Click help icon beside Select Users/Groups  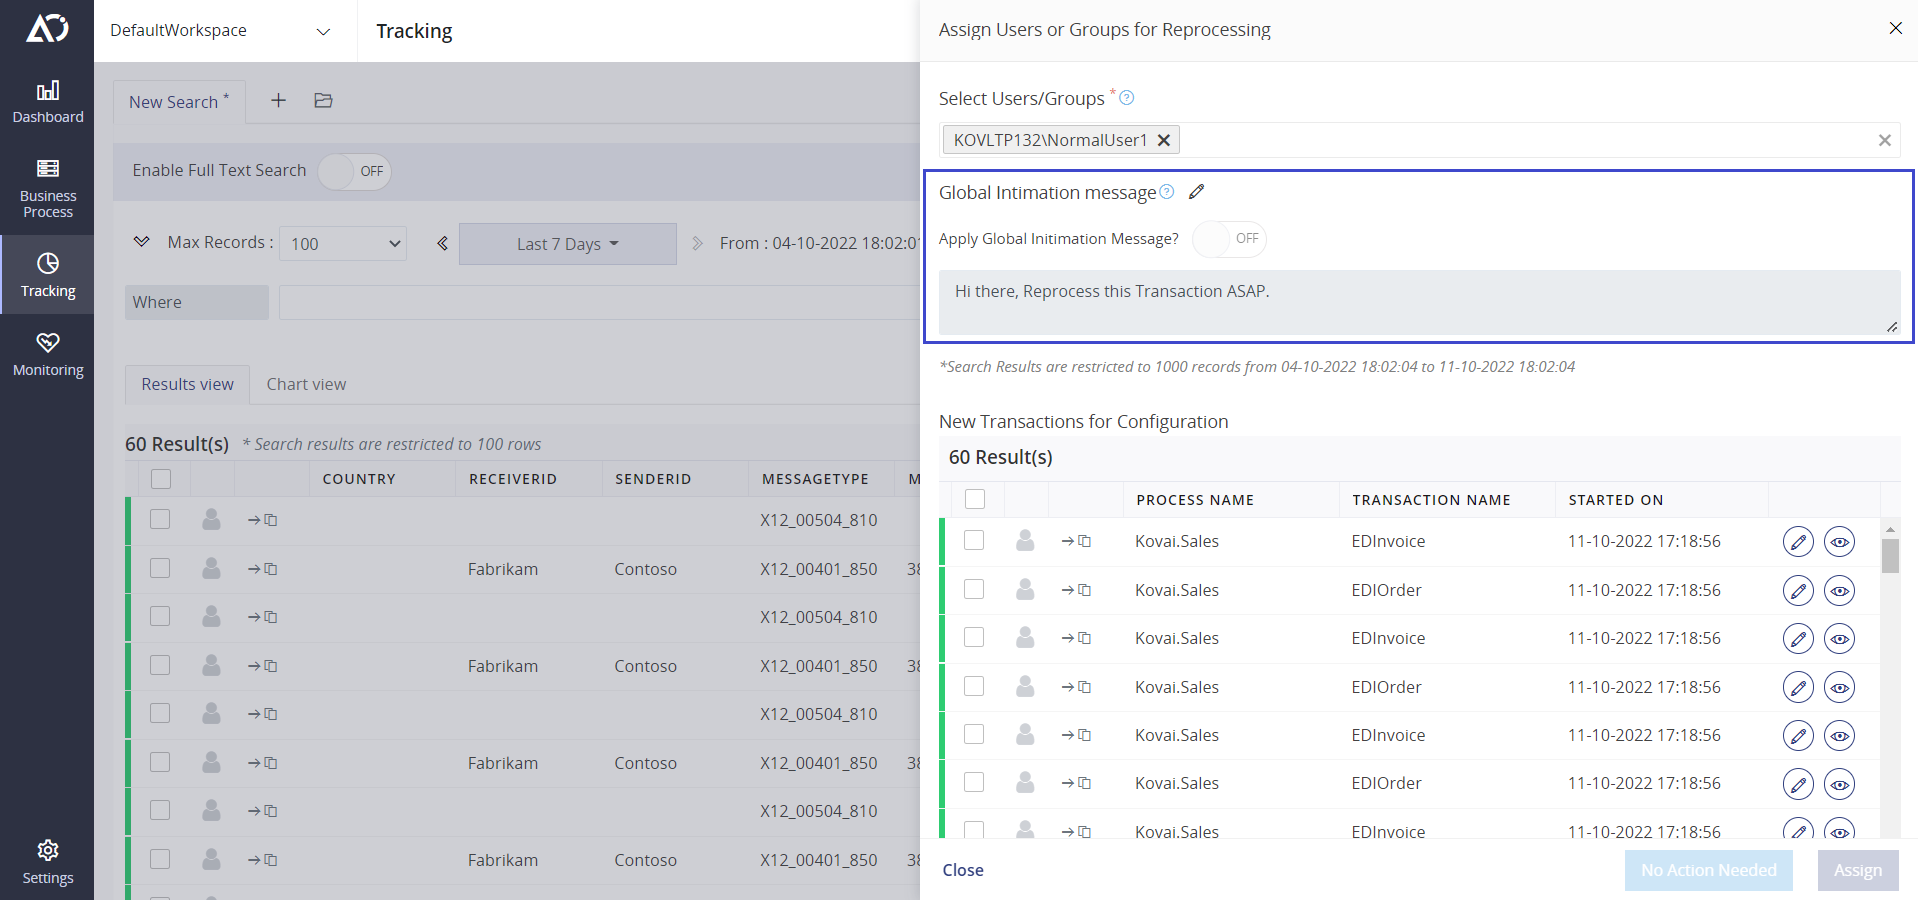coord(1127,97)
